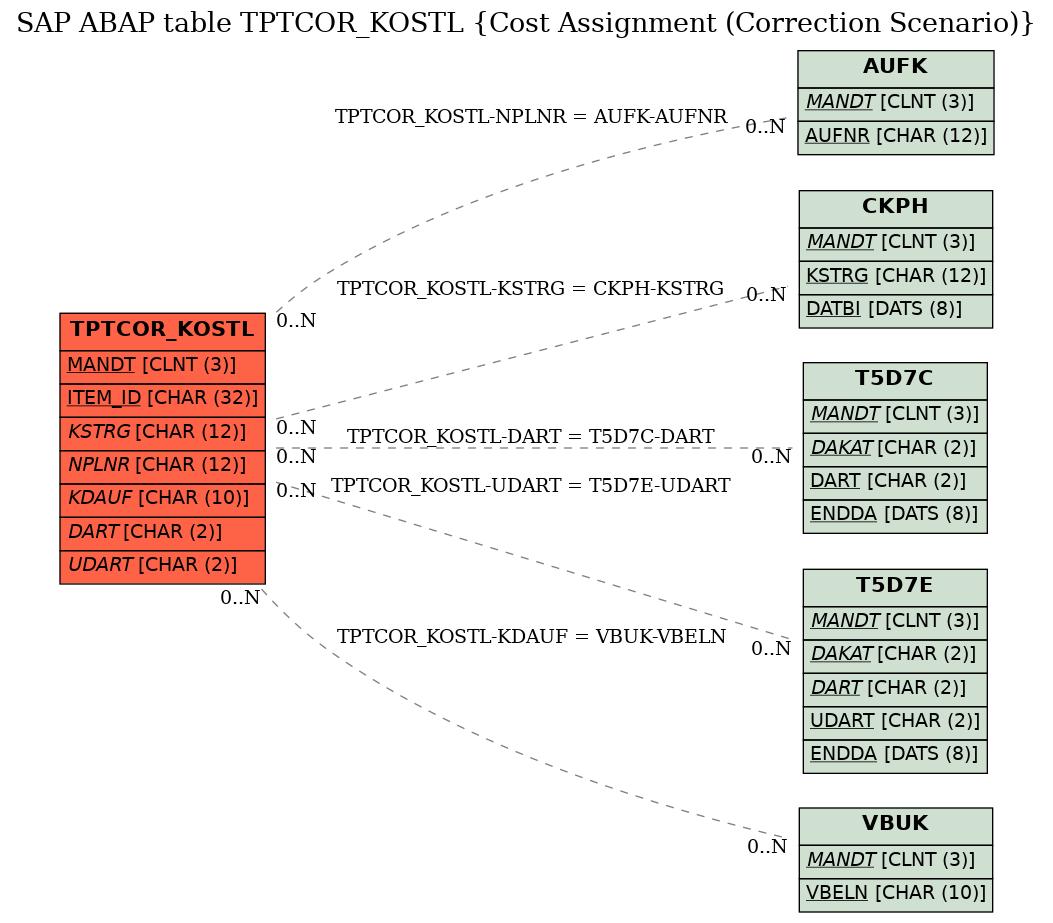Select DAKAT [CHAR (2)] in T5D7C table
The height and width of the screenshot is (923, 1053).
[x=895, y=449]
